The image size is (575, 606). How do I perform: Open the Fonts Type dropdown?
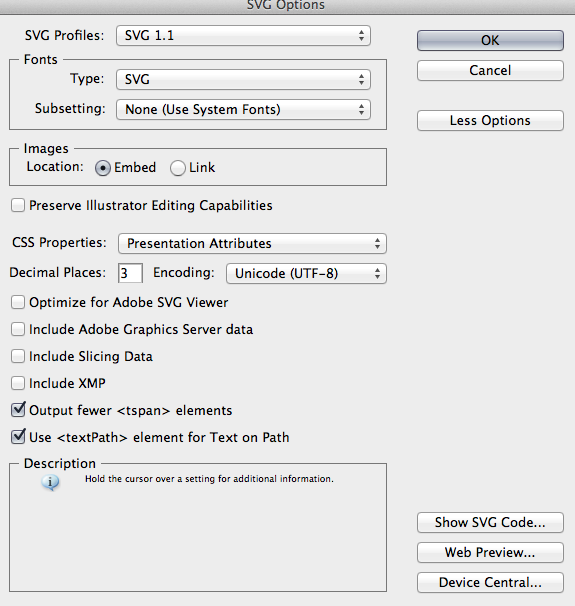point(243,80)
